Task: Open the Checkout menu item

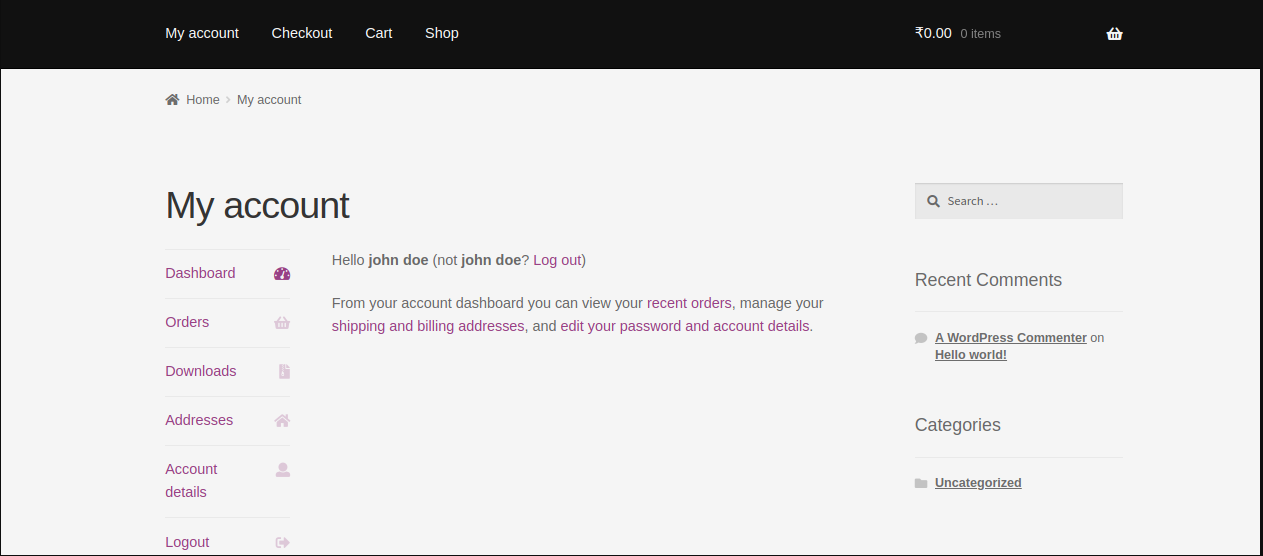Action: point(301,33)
